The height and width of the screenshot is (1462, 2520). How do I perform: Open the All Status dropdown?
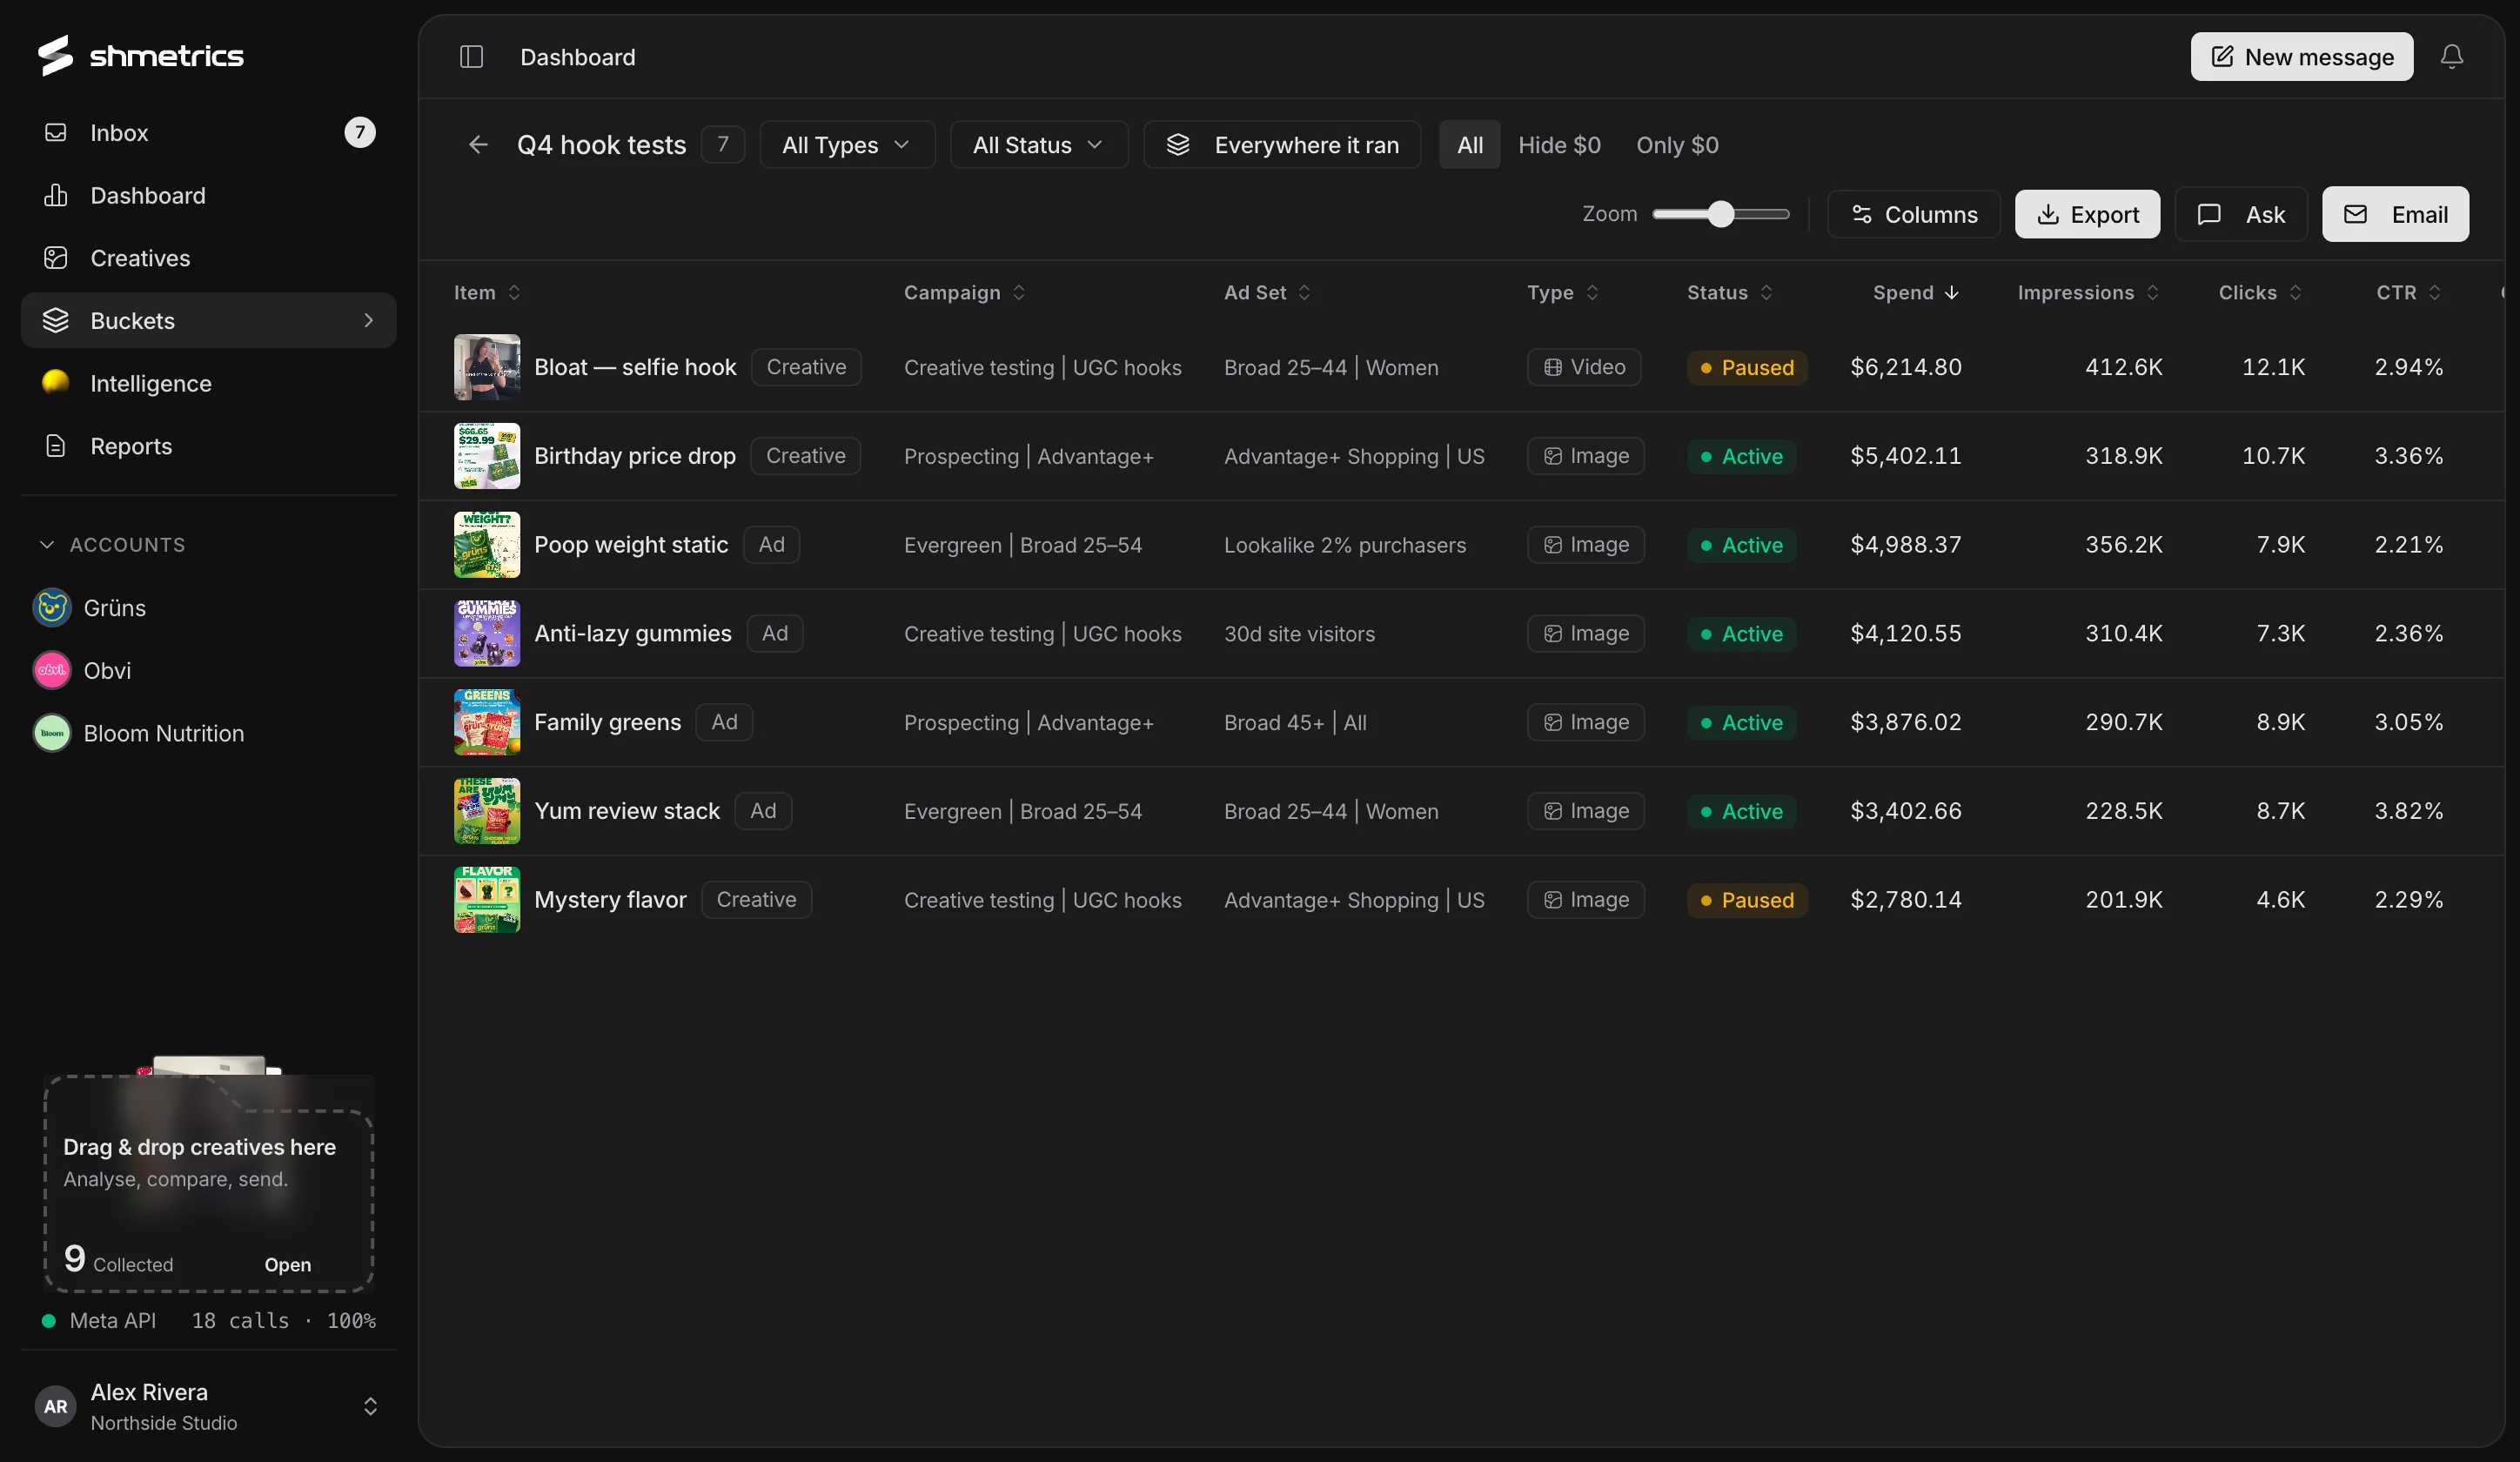pyautogui.click(x=1039, y=145)
